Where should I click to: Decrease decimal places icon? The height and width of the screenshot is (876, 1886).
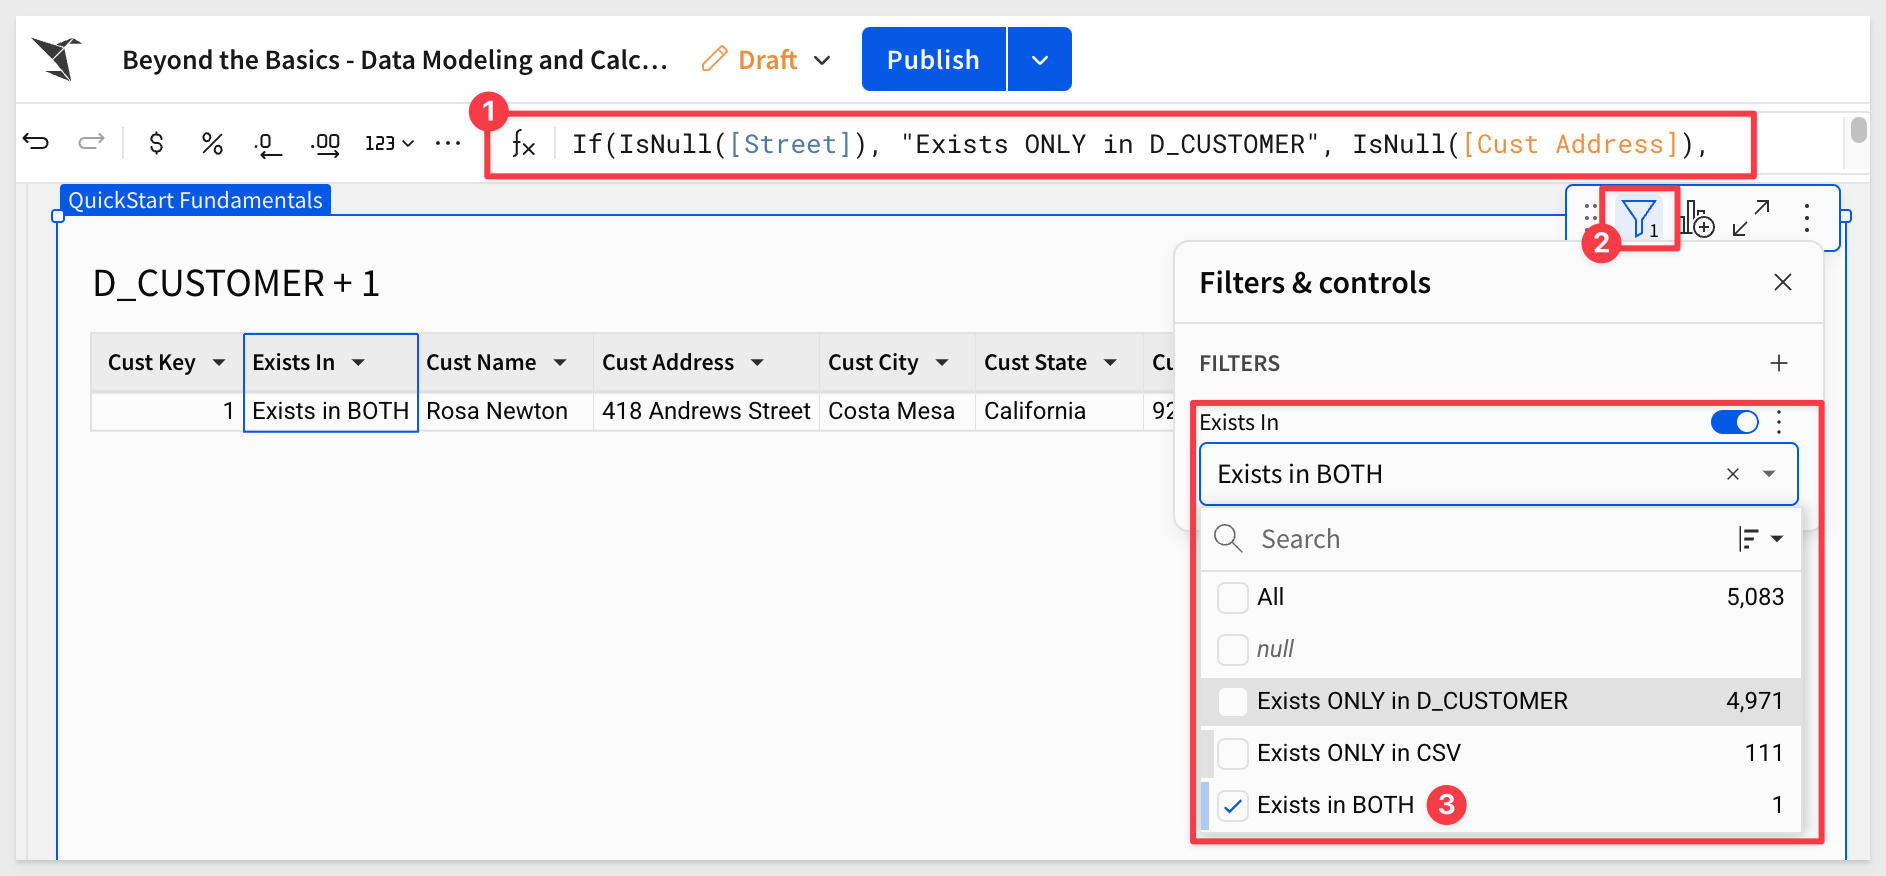point(267,145)
